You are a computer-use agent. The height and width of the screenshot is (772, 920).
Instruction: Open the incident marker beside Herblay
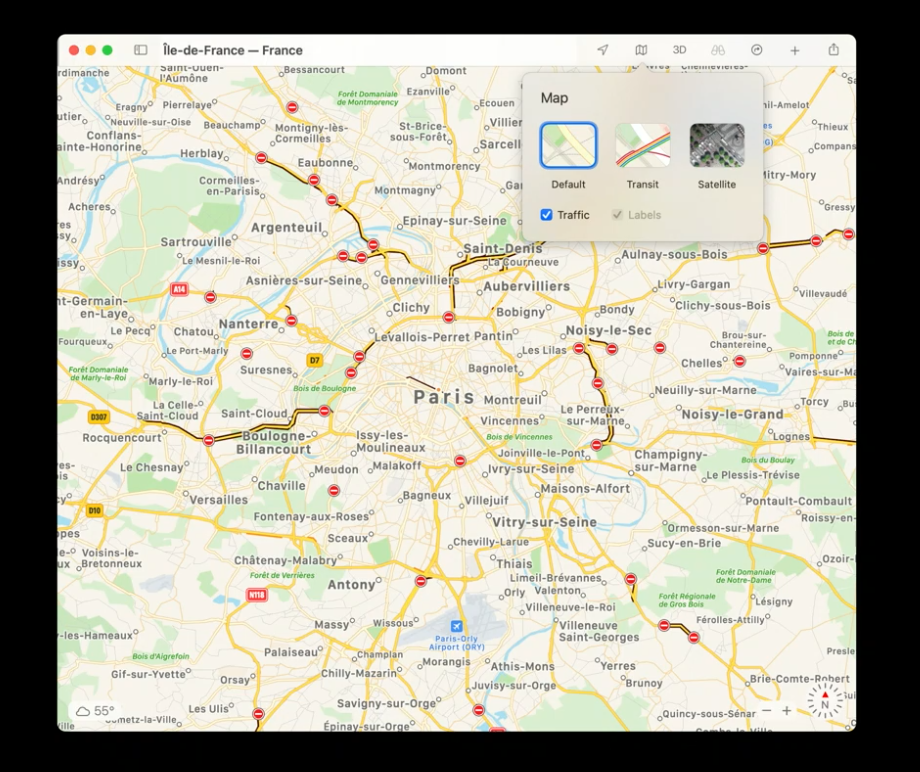(262, 158)
